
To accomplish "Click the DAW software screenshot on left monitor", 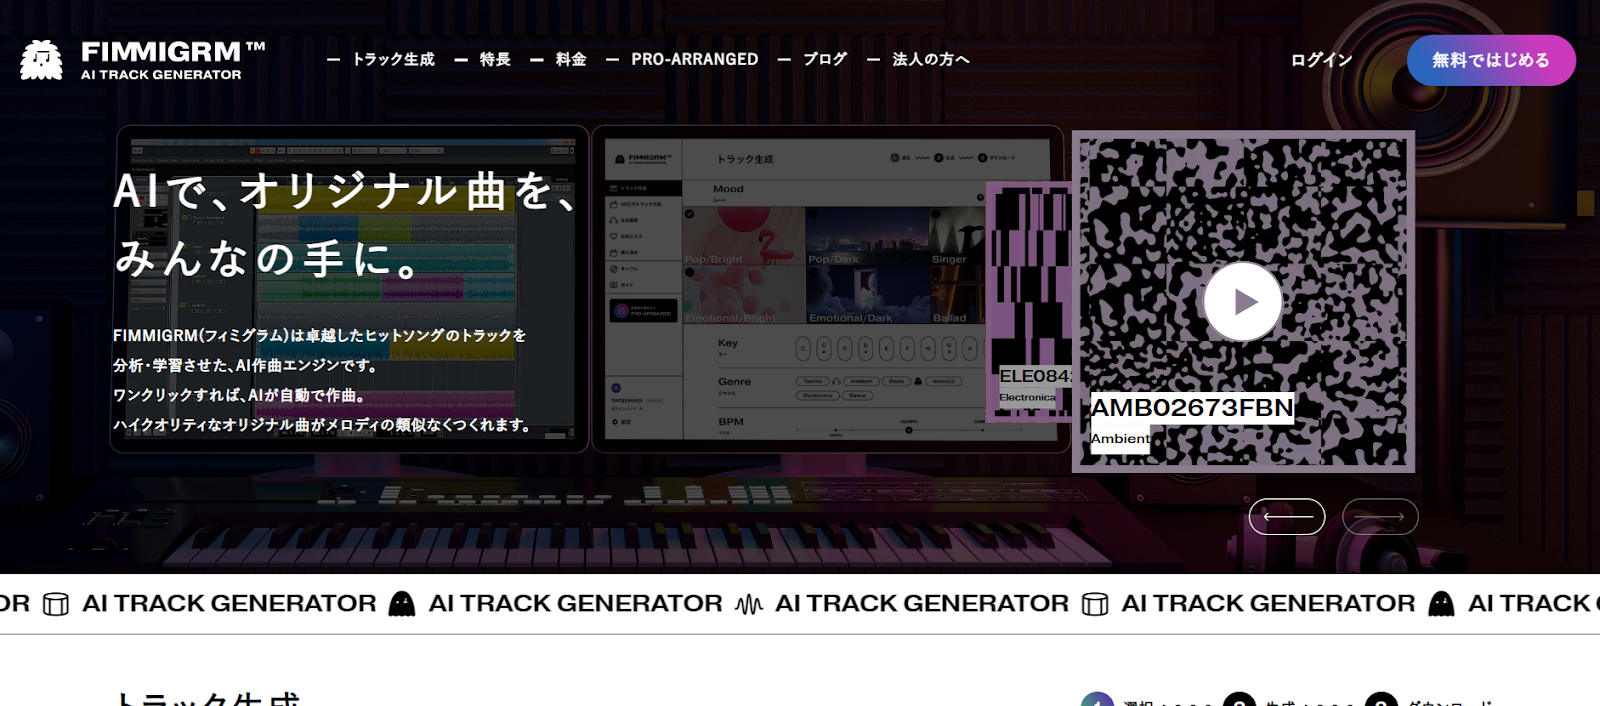I will click(x=349, y=289).
